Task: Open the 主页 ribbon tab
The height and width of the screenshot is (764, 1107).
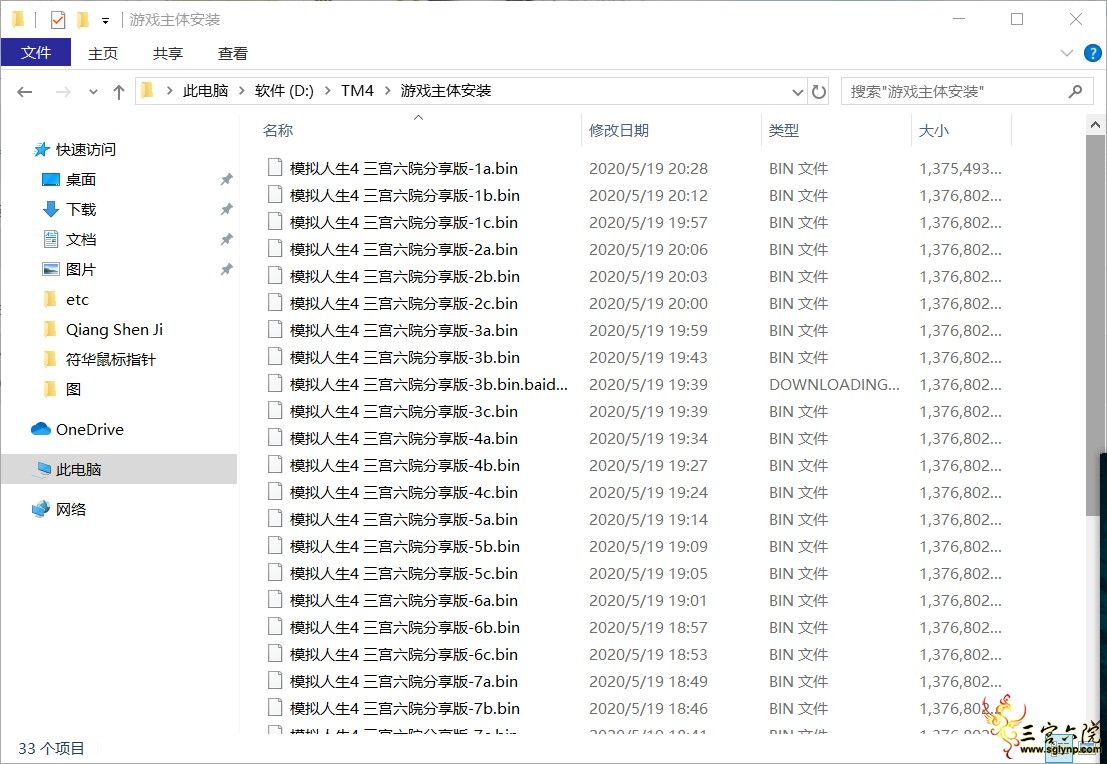Action: point(102,54)
